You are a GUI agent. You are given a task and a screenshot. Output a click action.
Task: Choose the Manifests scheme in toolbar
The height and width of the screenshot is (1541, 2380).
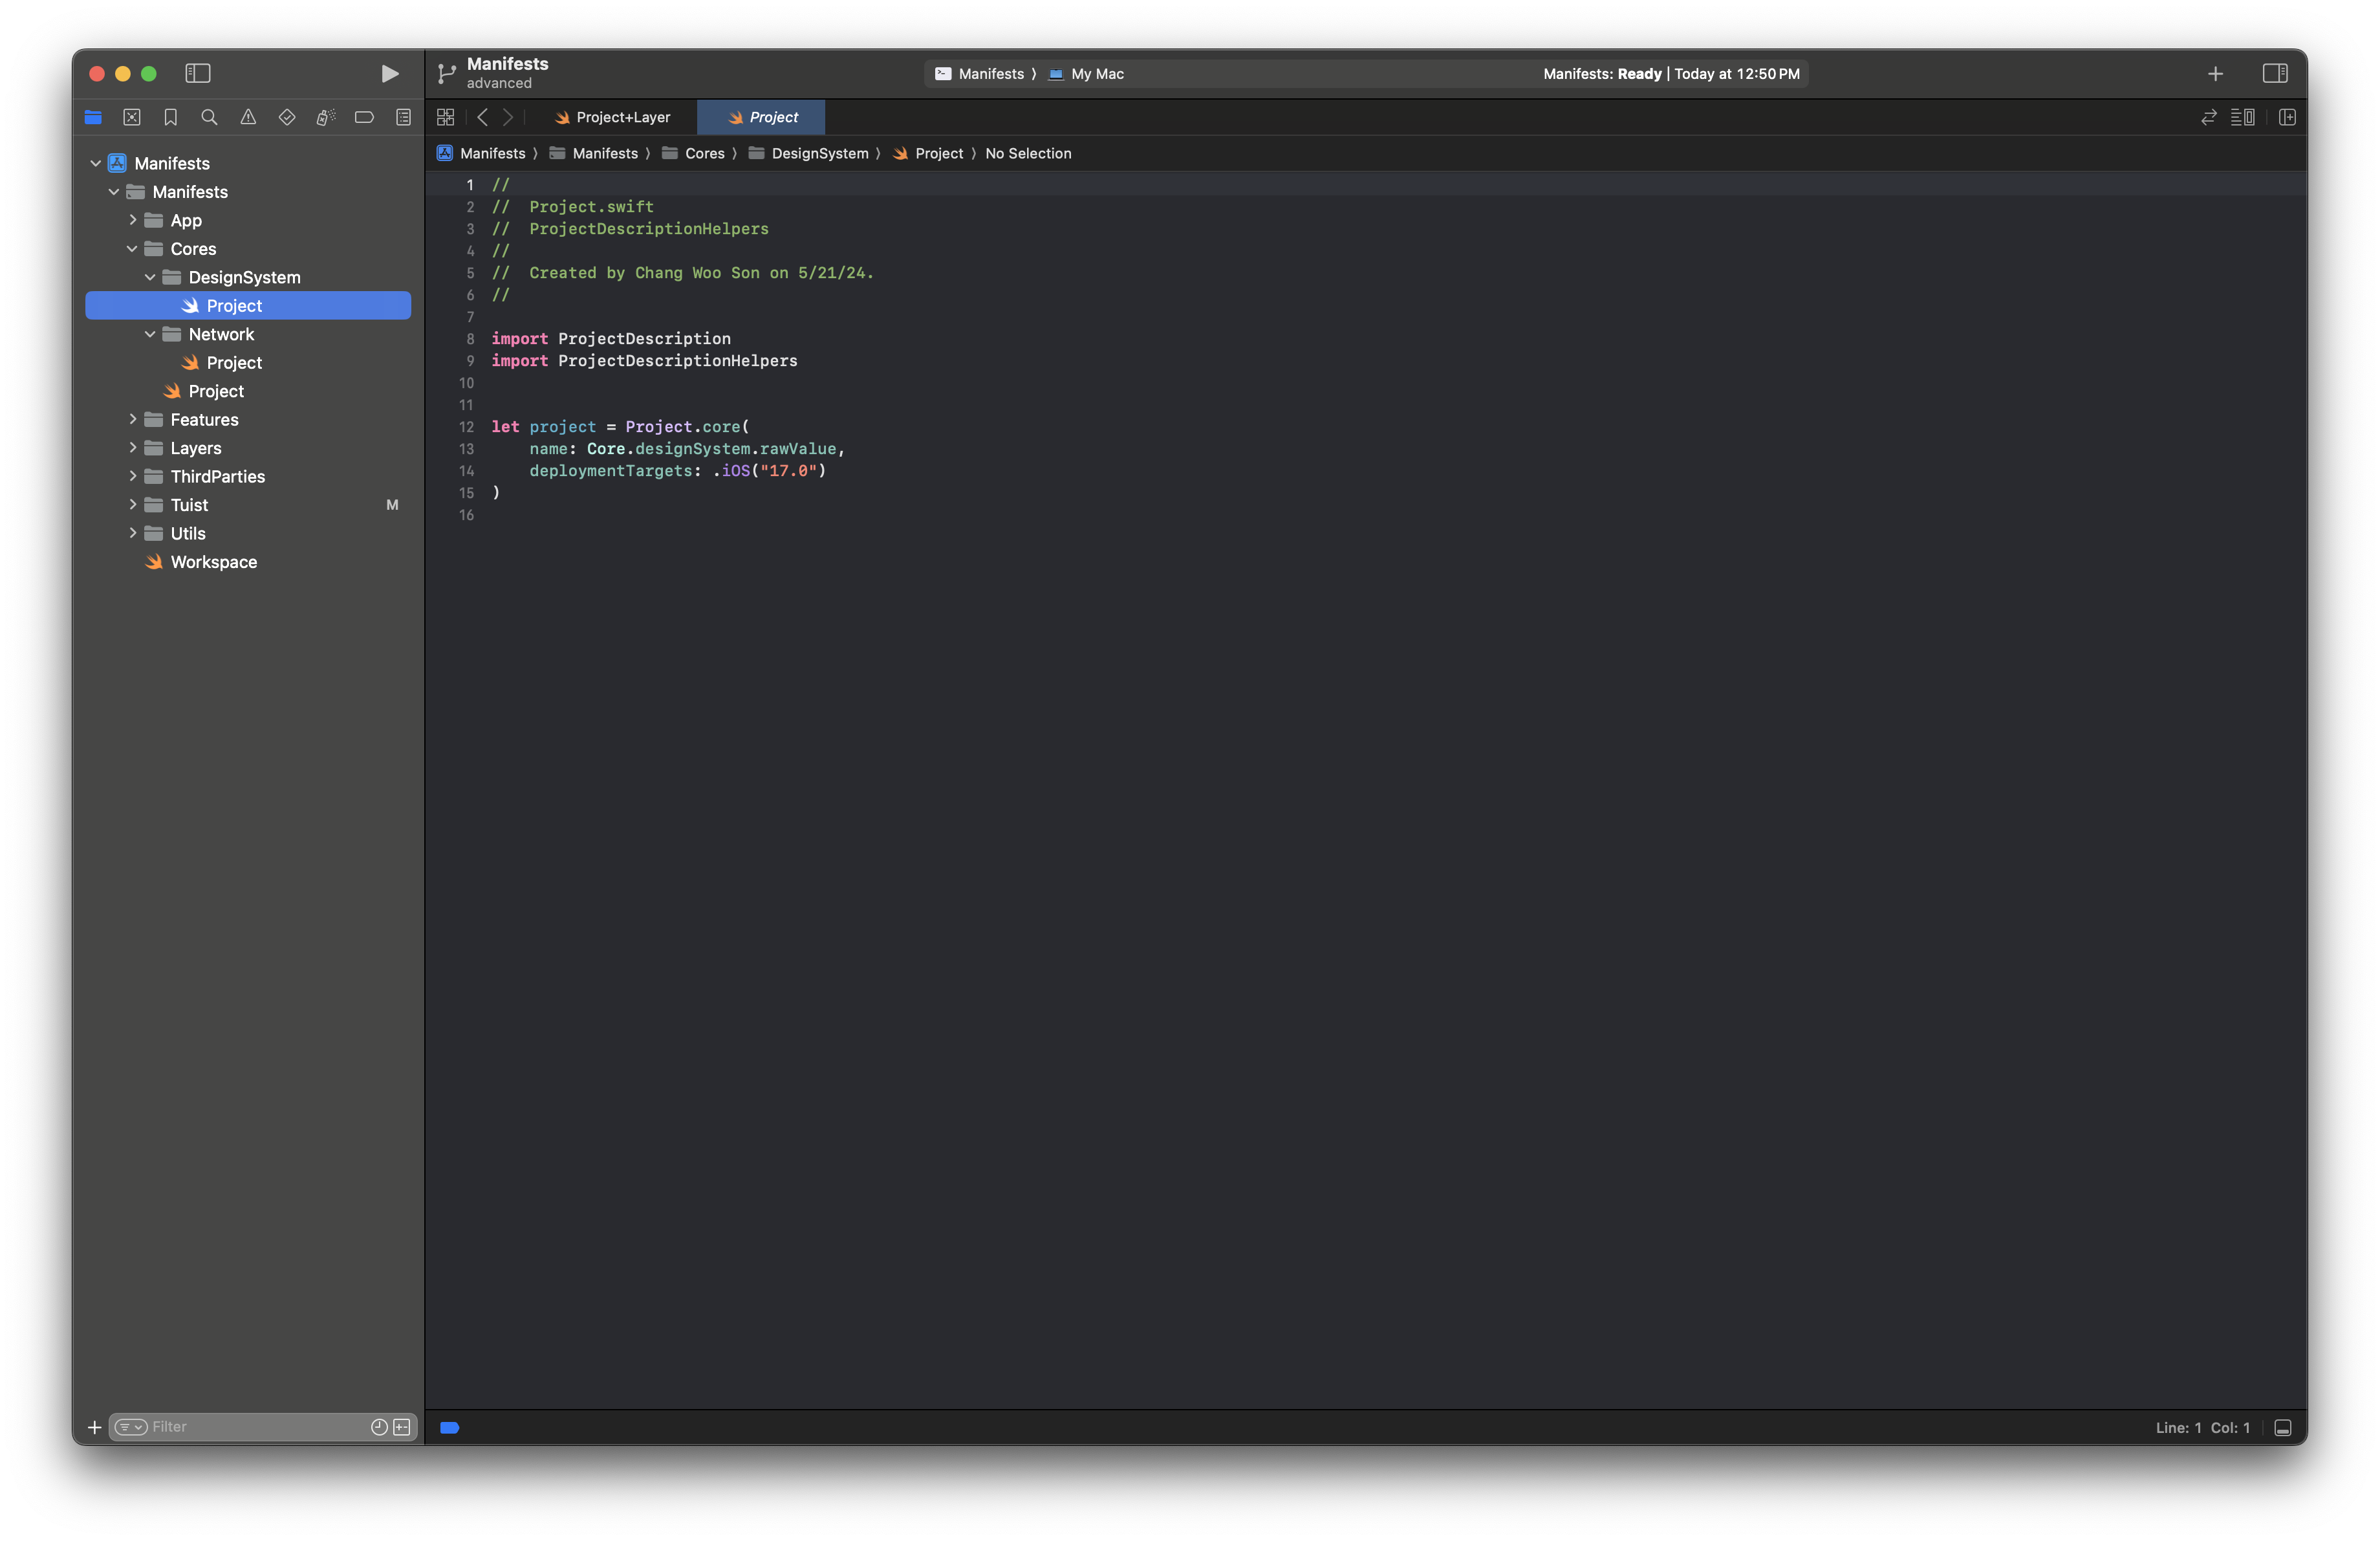click(x=980, y=74)
